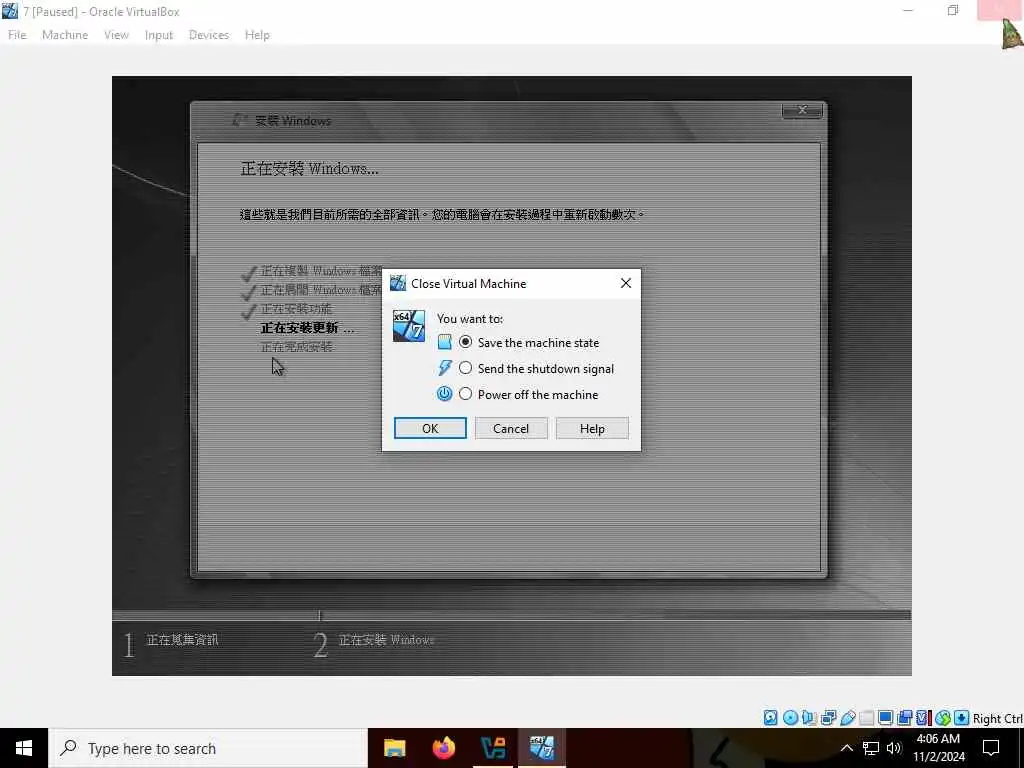Click the USB devices status icon

tap(848, 718)
